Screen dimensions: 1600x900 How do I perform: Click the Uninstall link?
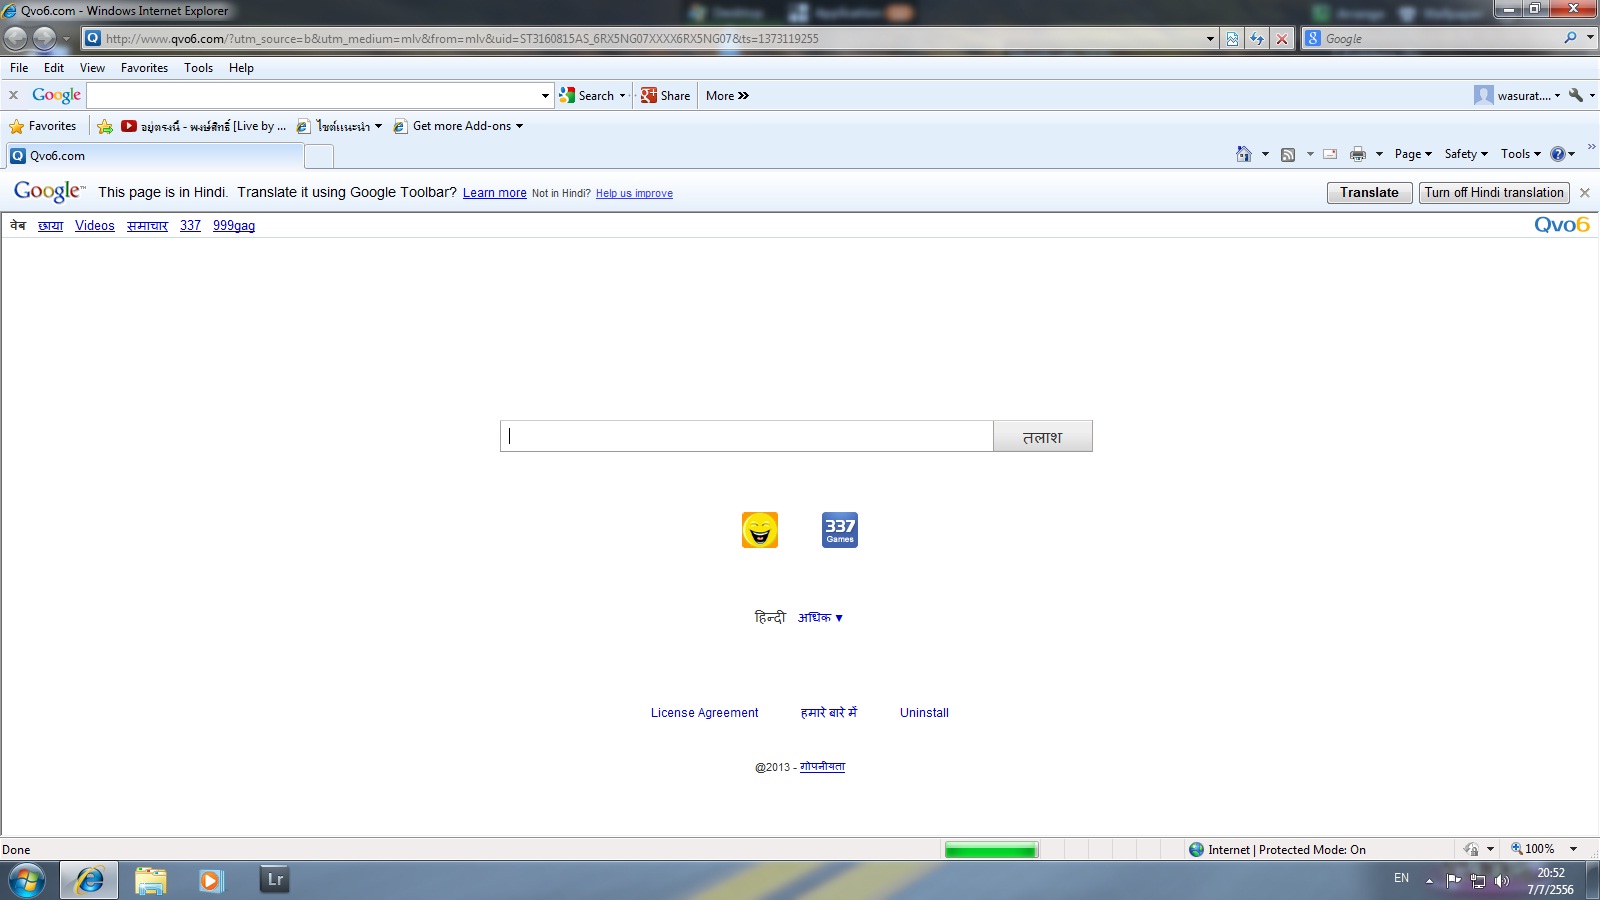pos(924,713)
